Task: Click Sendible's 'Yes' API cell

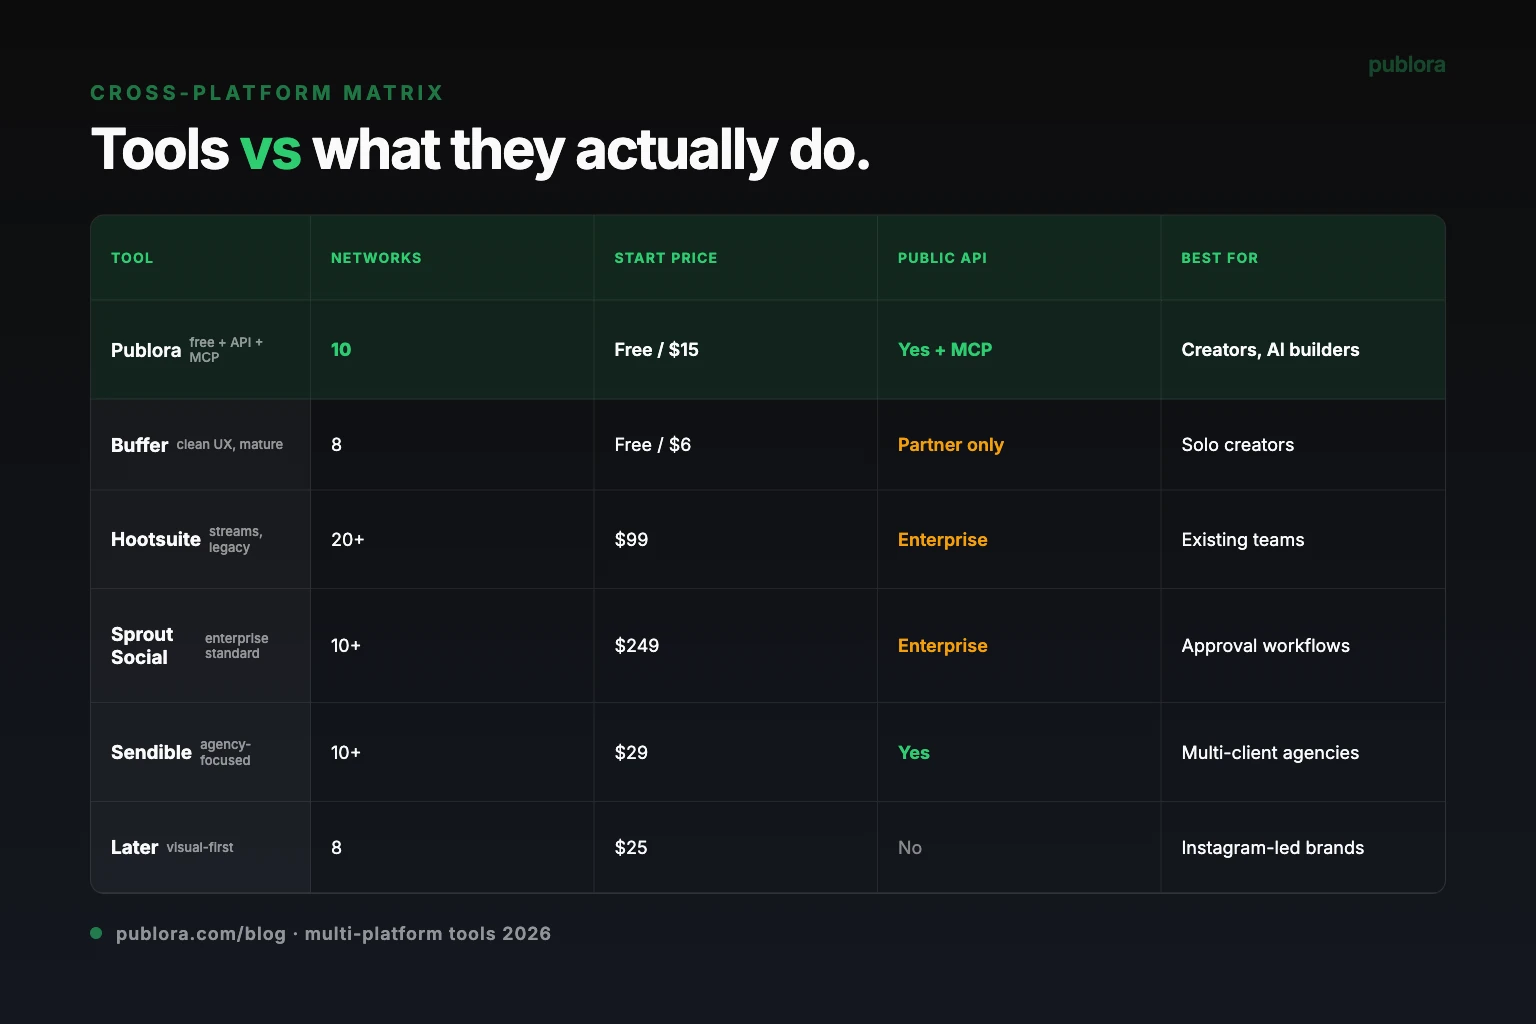Action: [x=914, y=753]
